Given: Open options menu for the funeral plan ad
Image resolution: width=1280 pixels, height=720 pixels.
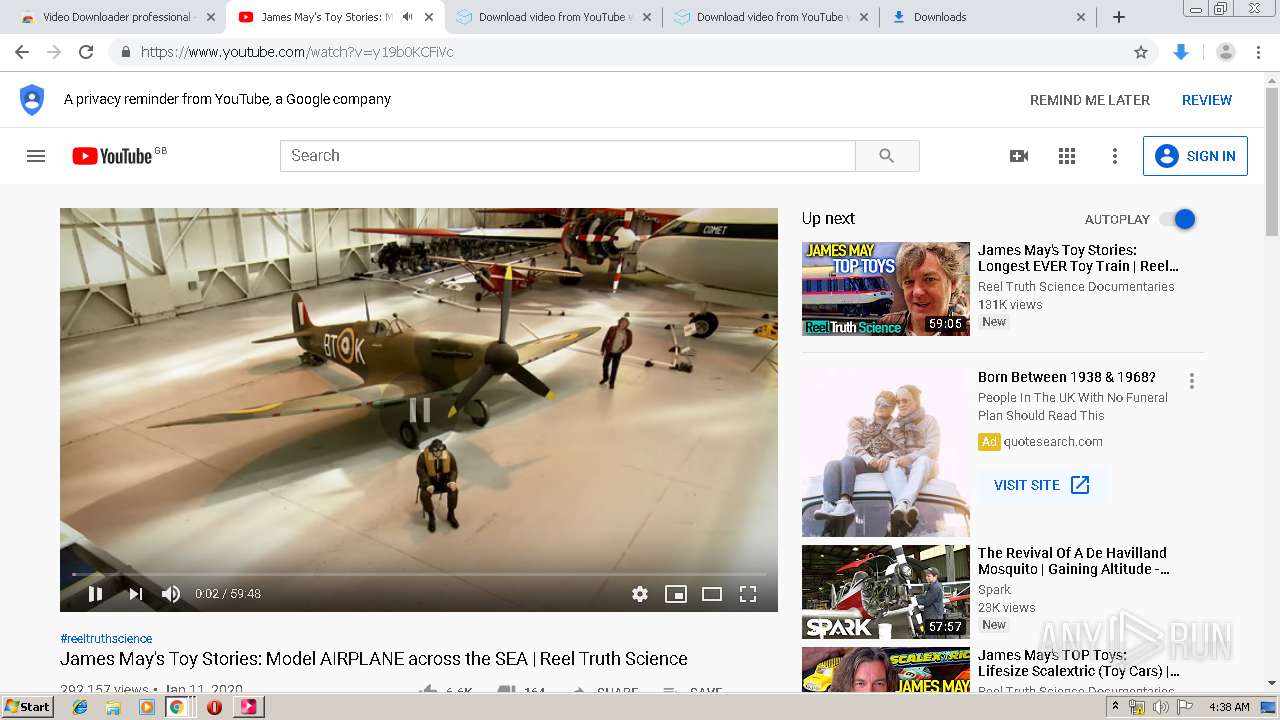Looking at the screenshot, I should tap(1191, 381).
